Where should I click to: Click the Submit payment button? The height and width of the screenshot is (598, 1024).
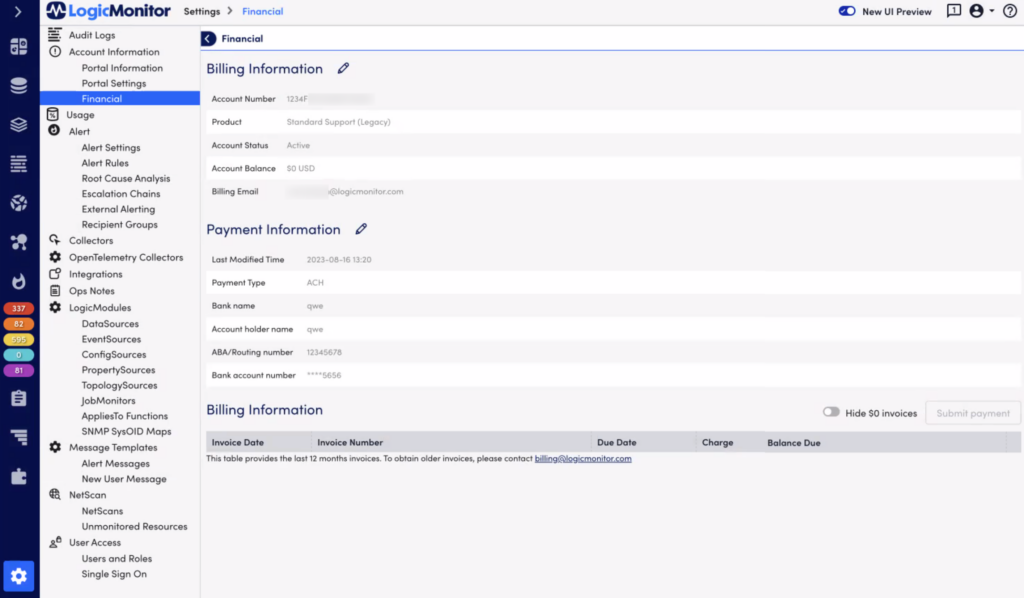point(972,413)
